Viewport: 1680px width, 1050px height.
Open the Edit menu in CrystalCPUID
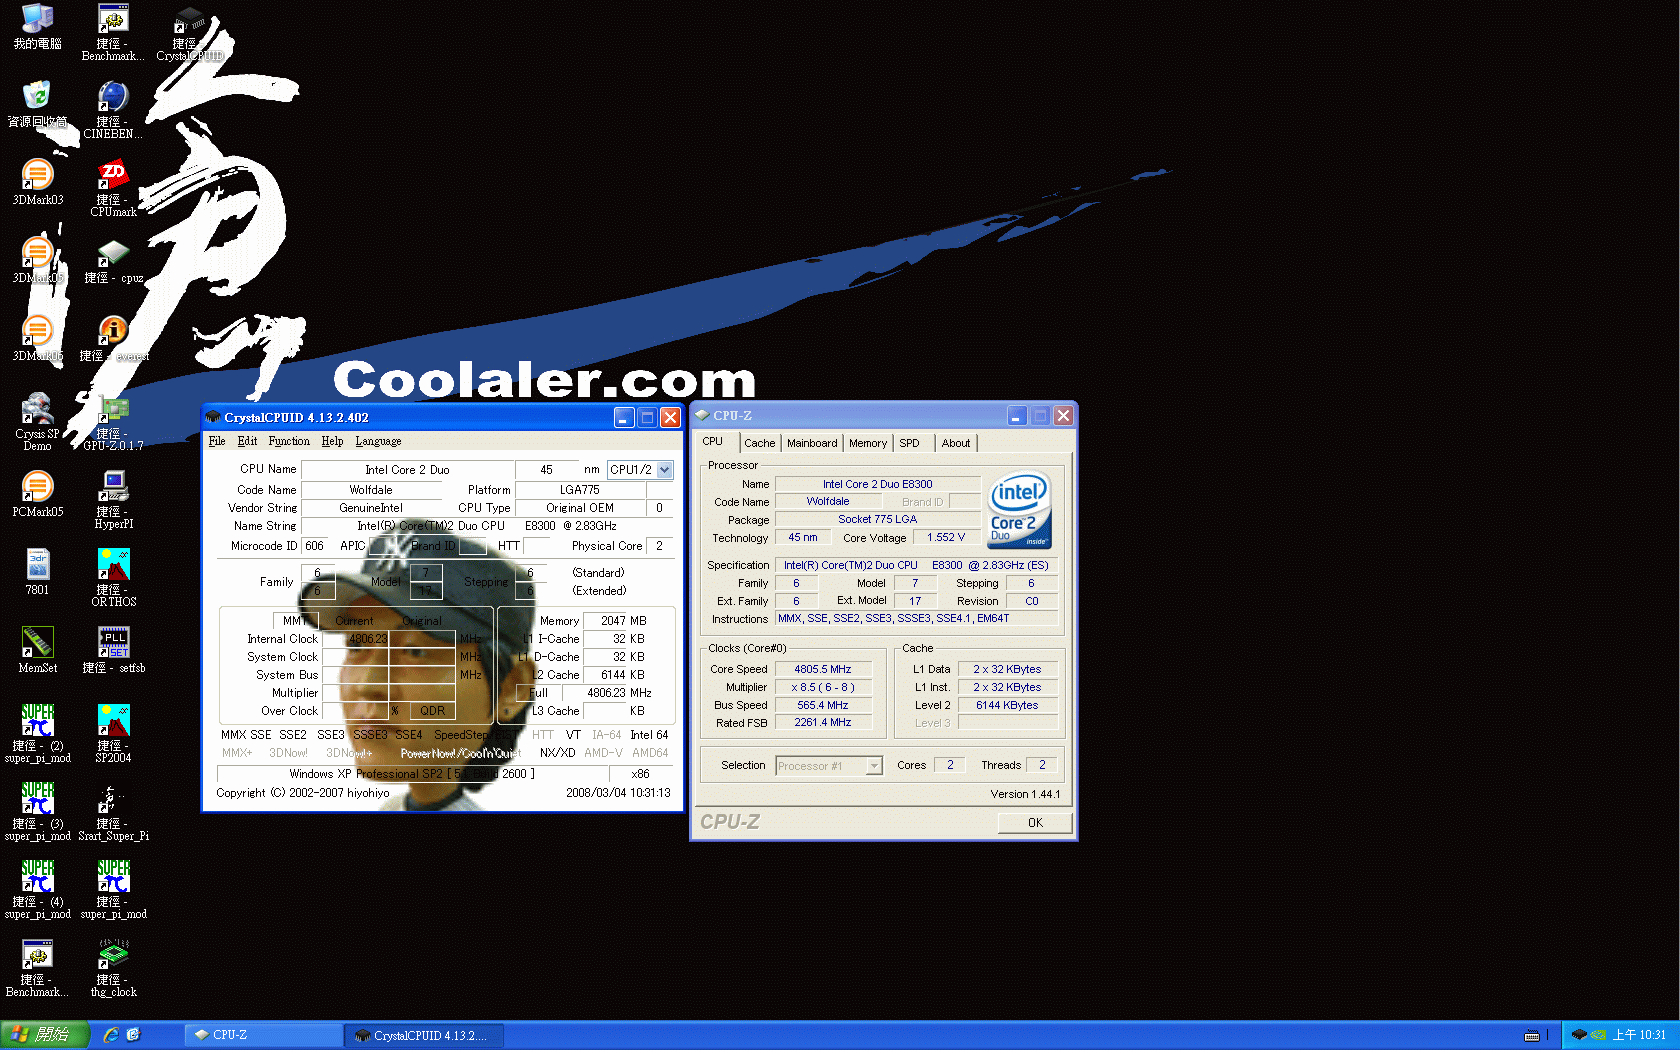[247, 441]
